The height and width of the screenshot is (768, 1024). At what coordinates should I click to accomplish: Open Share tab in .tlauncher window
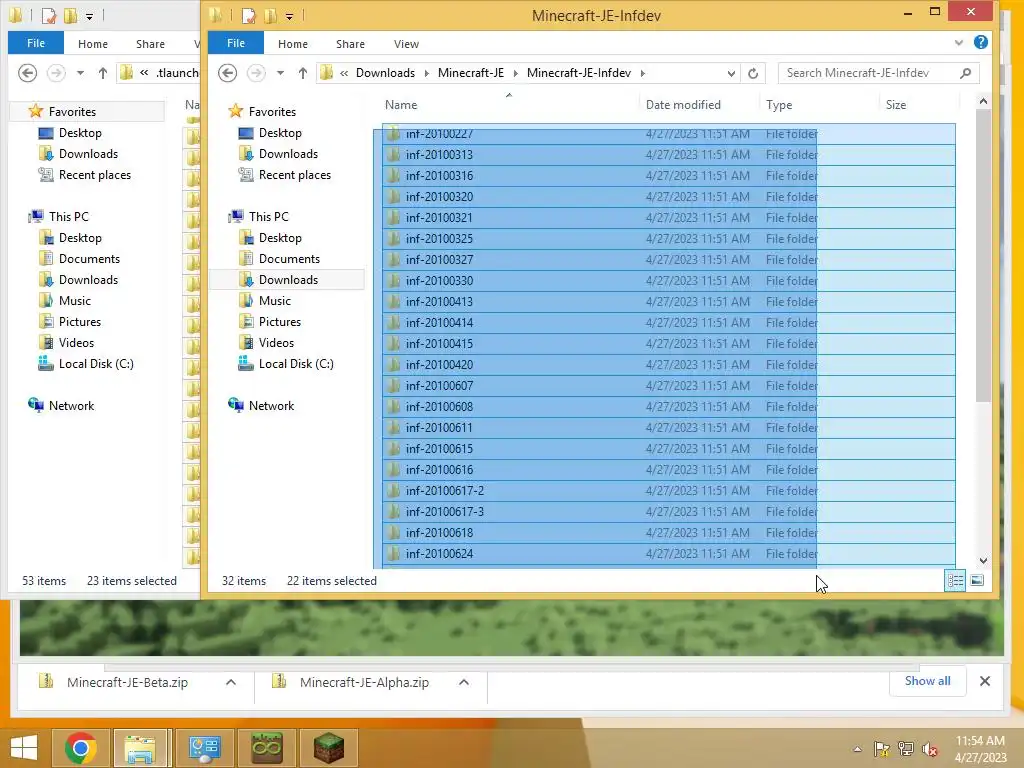[150, 44]
